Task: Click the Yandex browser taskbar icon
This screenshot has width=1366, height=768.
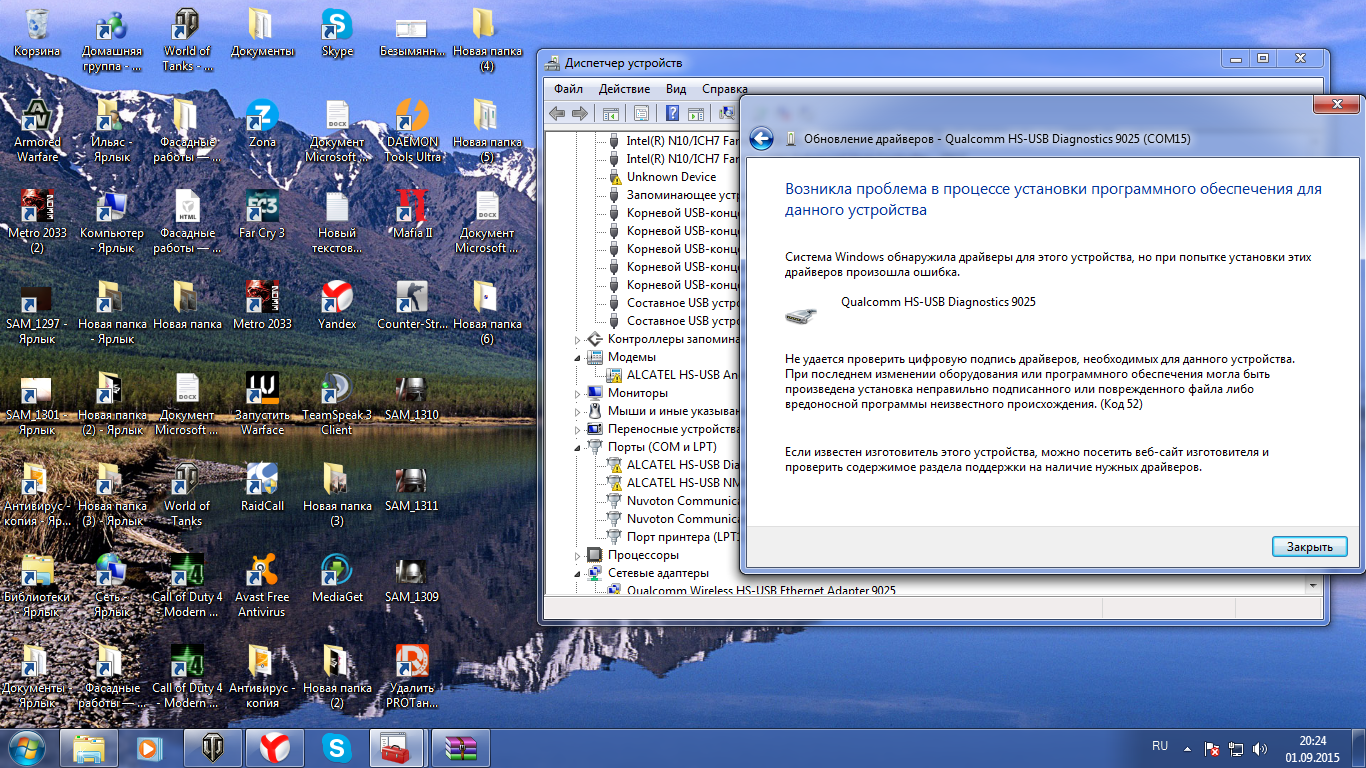Action: [275, 747]
